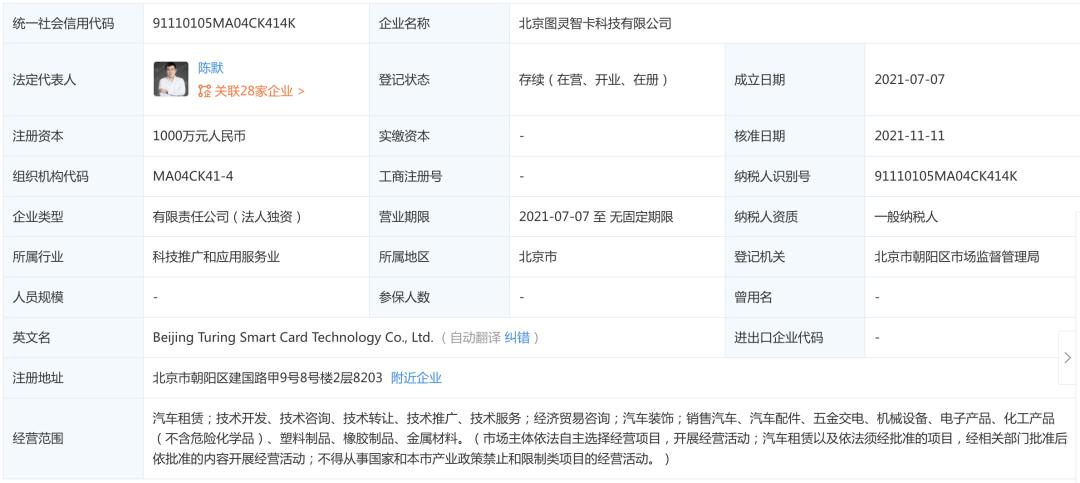Select the credit code 91110105MA04CK414K value
This screenshot has height=483, width=1080.
click(x=225, y=23)
